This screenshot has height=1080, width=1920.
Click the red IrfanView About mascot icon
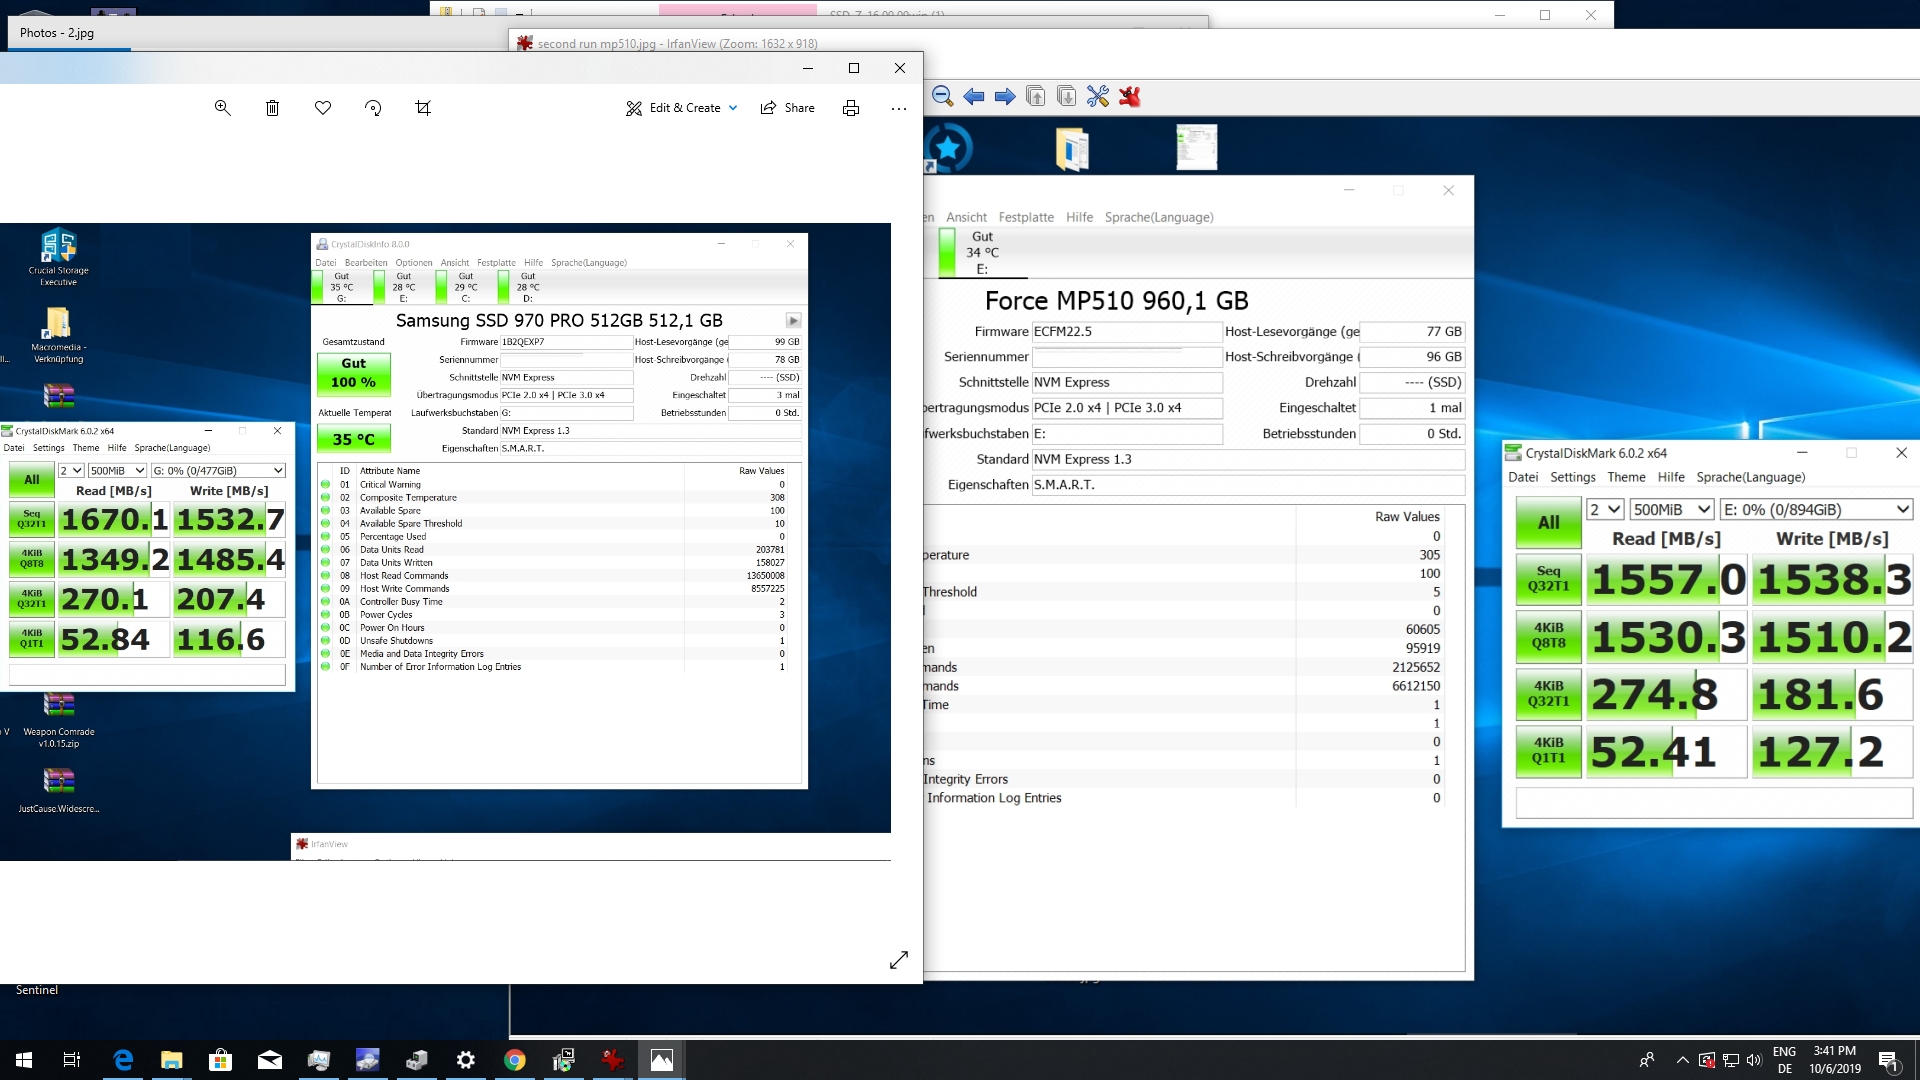coord(1130,96)
